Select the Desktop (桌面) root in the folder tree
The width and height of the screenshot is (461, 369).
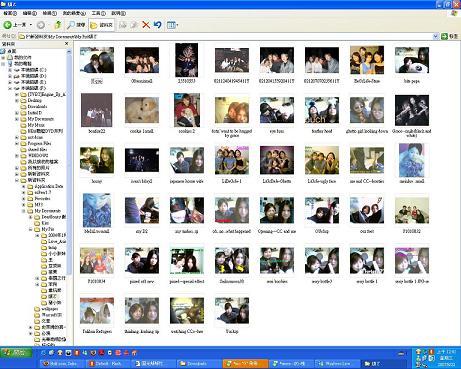coord(12,51)
